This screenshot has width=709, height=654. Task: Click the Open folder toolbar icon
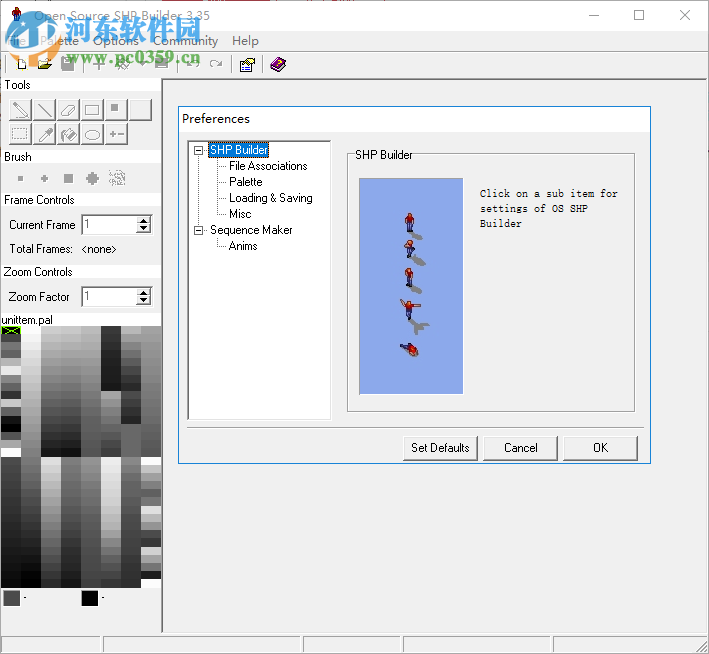pos(44,65)
